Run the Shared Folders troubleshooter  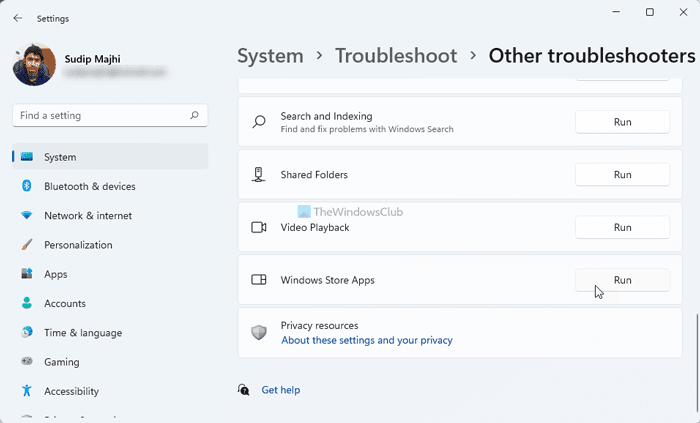(622, 174)
